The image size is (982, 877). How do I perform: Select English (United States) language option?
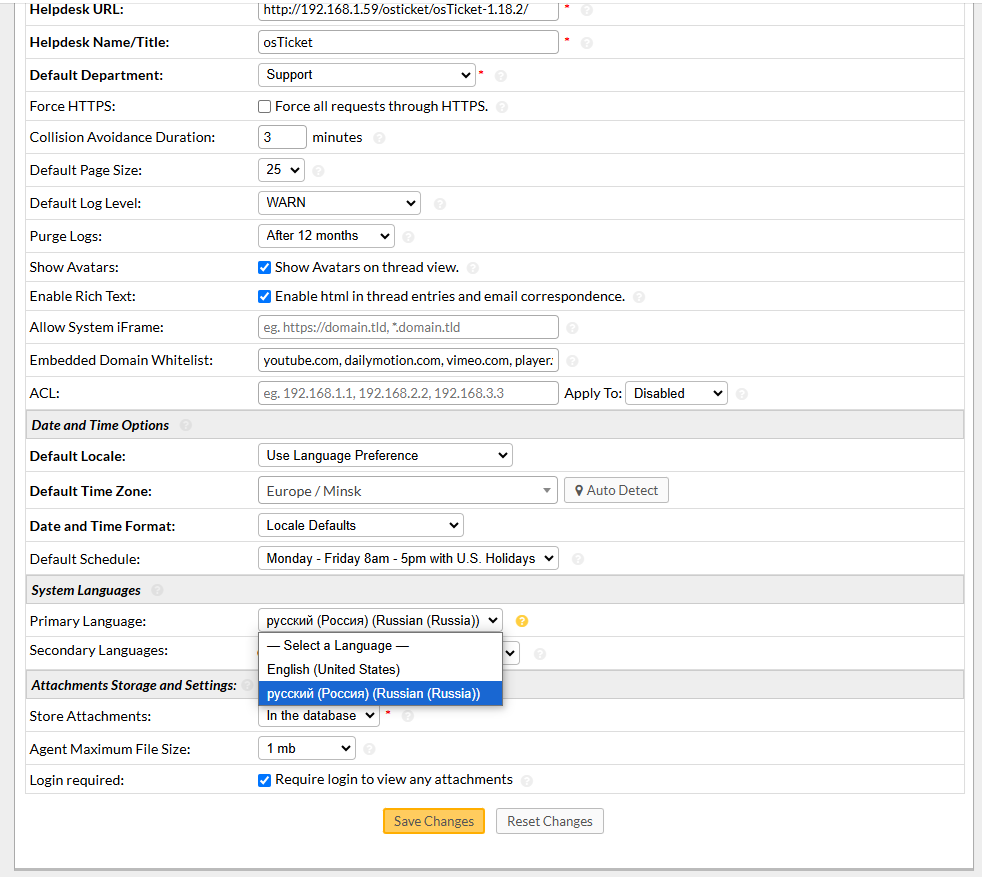click(x=380, y=670)
